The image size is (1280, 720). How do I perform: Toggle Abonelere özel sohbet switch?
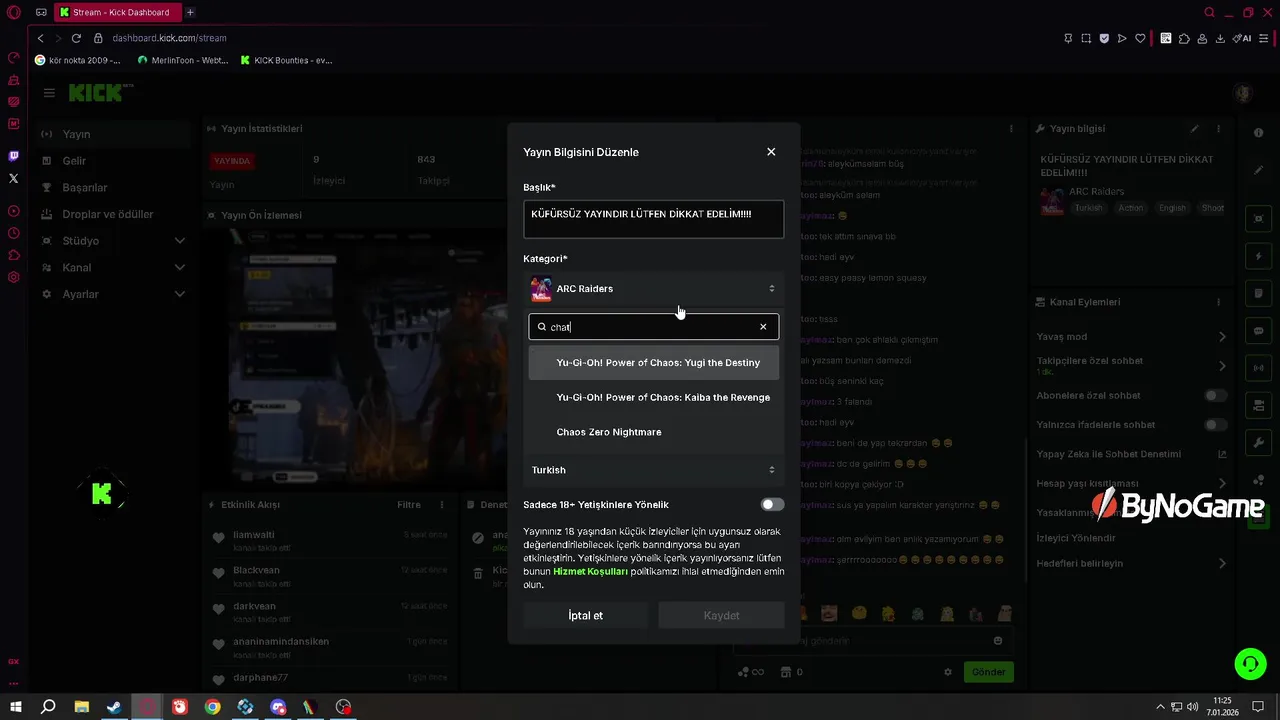coord(1215,396)
